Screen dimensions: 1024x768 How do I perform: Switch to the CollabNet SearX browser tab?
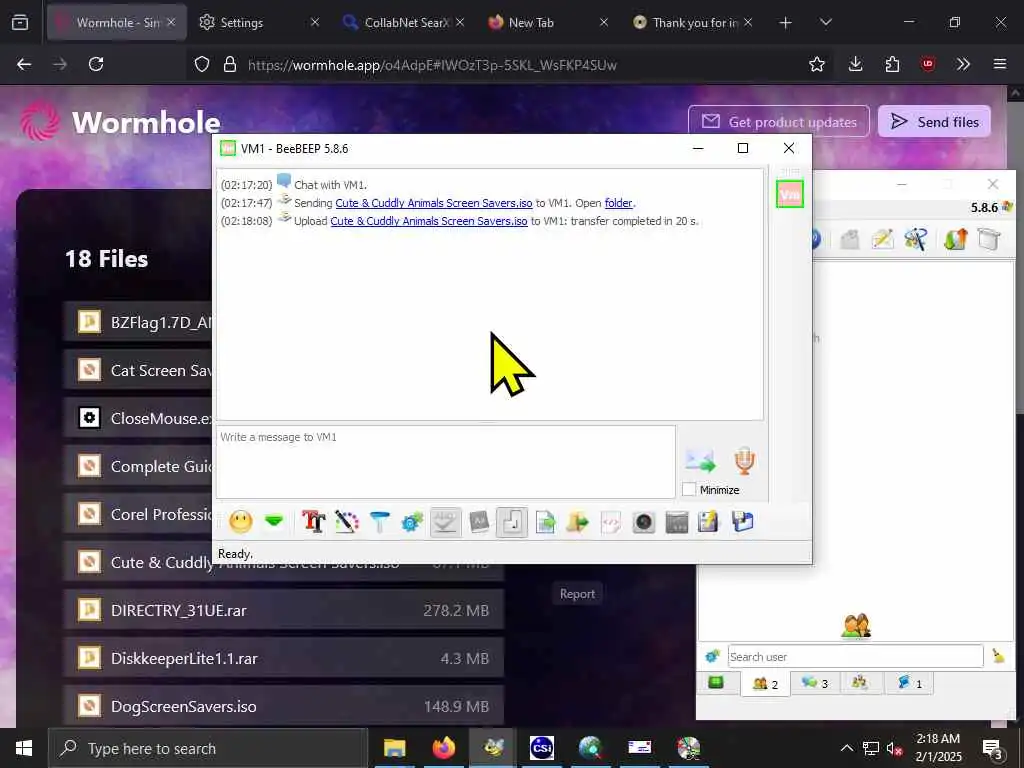point(403,22)
